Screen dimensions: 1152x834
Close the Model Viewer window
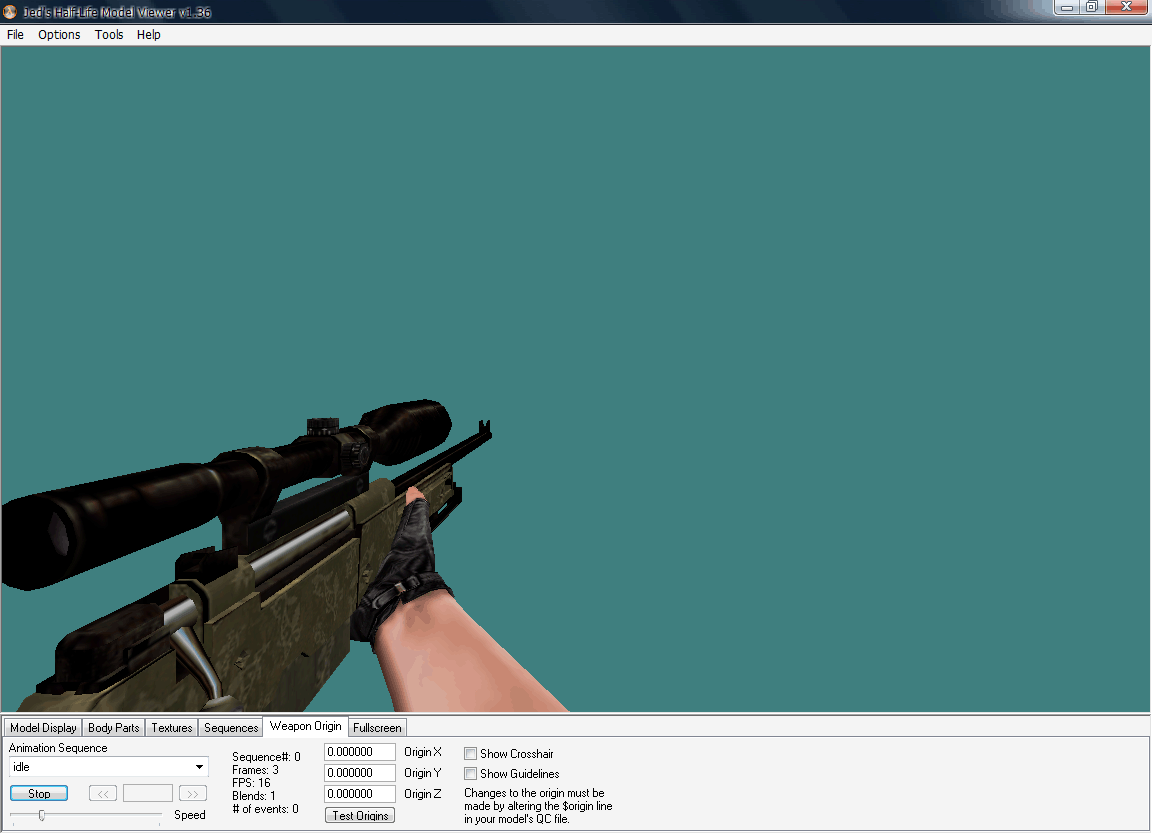click(1126, 7)
